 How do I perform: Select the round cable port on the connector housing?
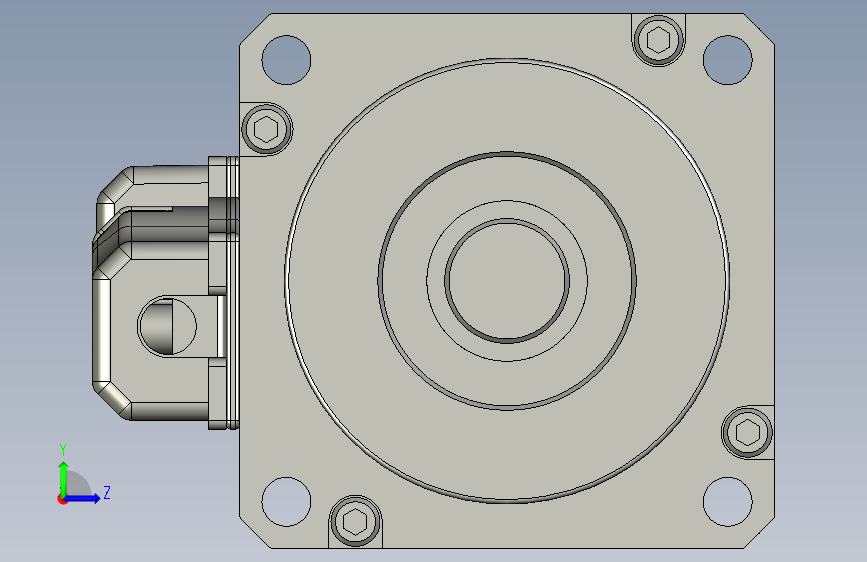(166, 326)
